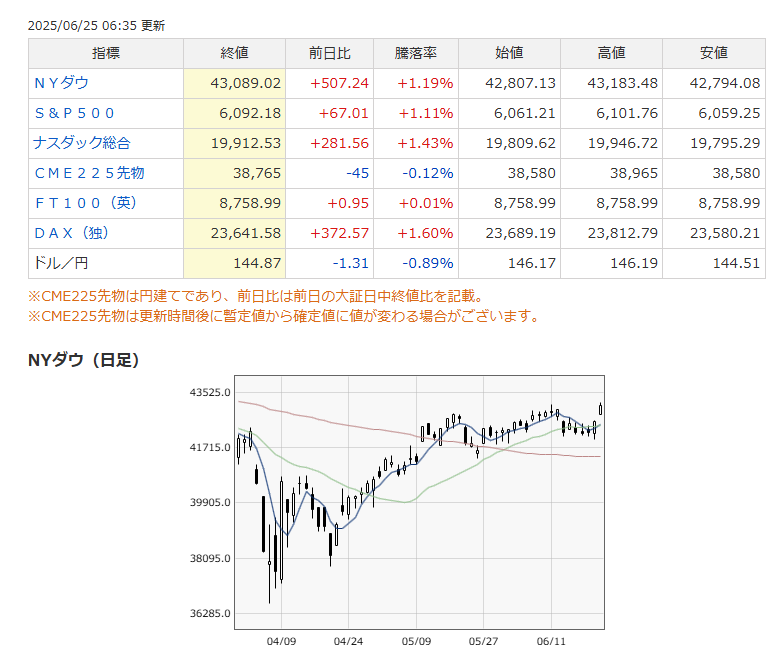Click chart date label 04/09
777x666 pixels.
(x=281, y=641)
